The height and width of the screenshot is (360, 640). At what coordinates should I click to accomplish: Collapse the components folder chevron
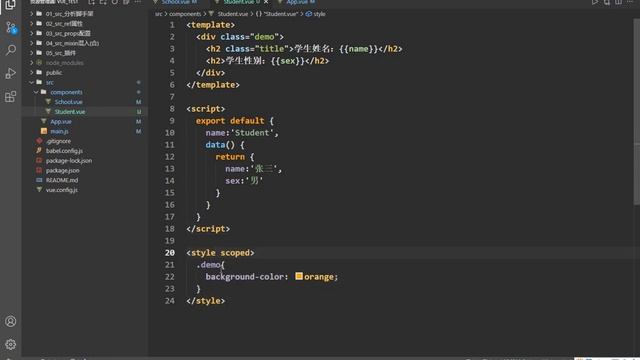pyautogui.click(x=36, y=92)
